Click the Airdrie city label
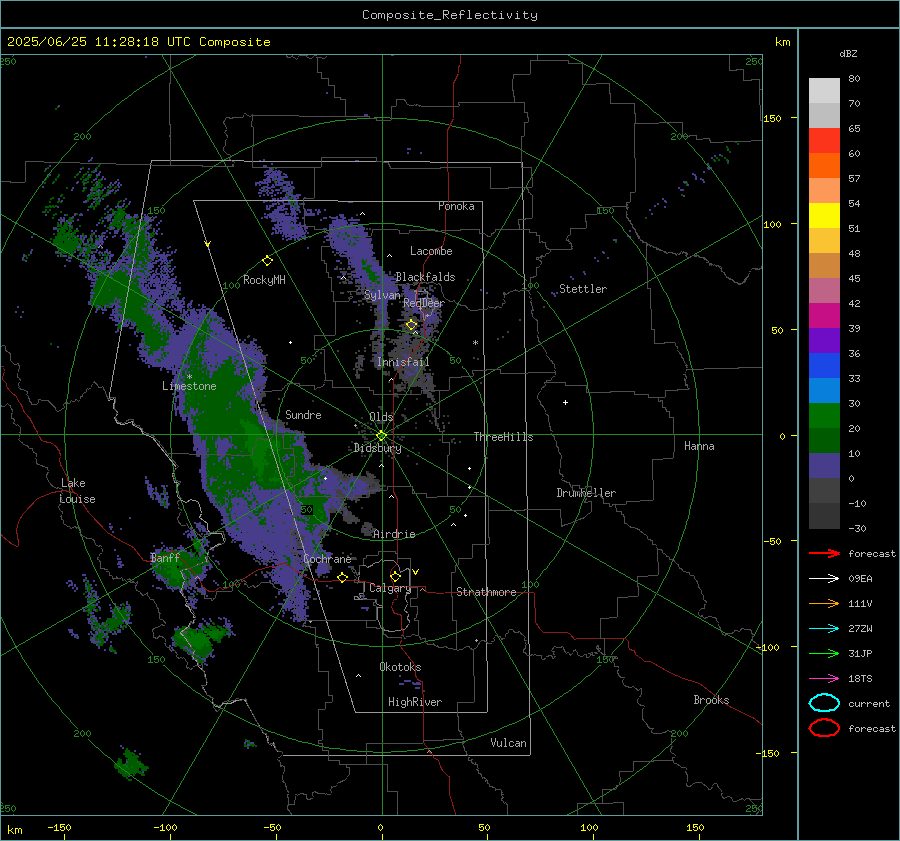900x841 pixels. tap(394, 534)
